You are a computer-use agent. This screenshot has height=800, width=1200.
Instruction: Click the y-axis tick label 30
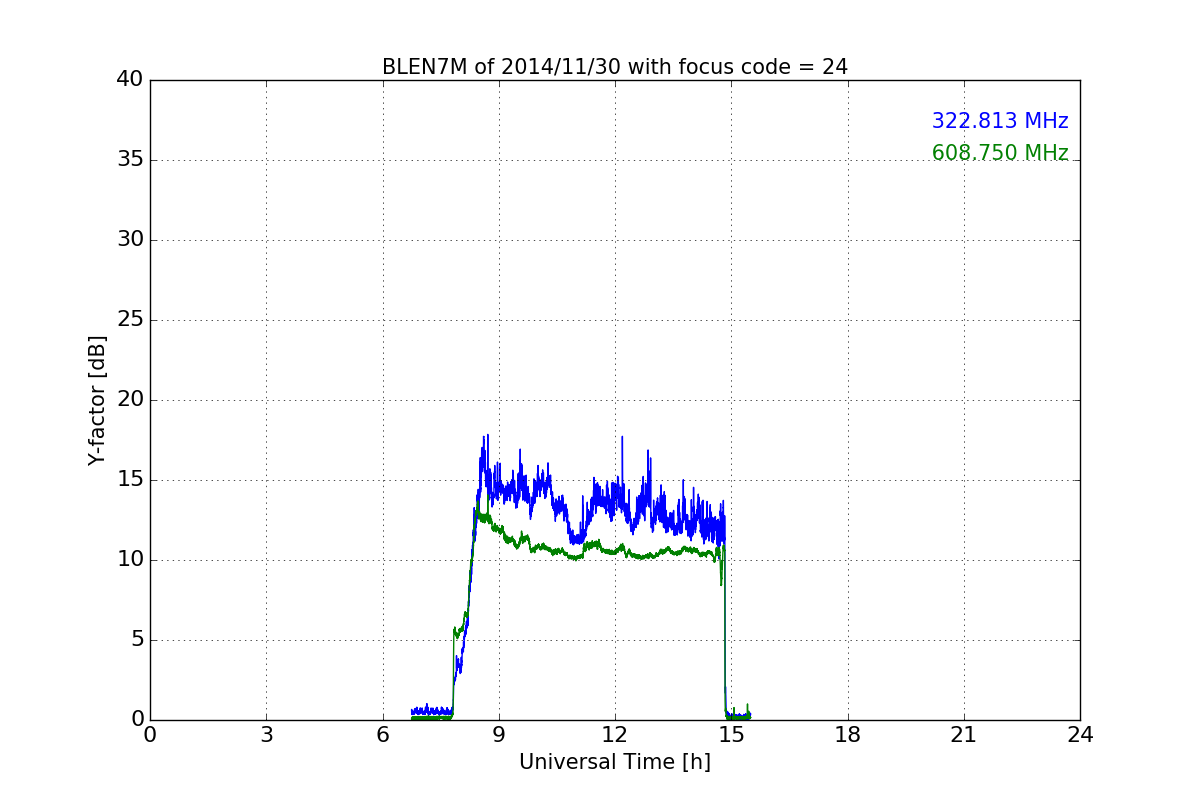[x=129, y=240]
